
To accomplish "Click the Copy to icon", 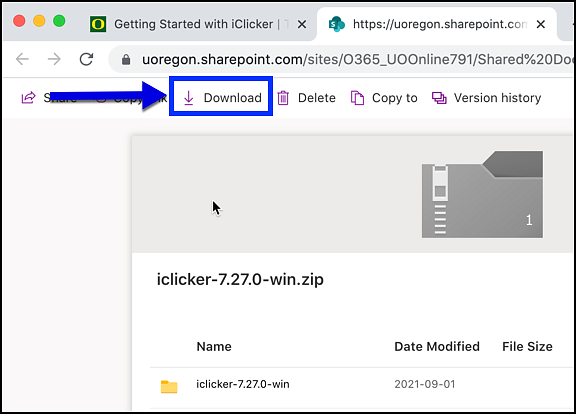I will (357, 98).
